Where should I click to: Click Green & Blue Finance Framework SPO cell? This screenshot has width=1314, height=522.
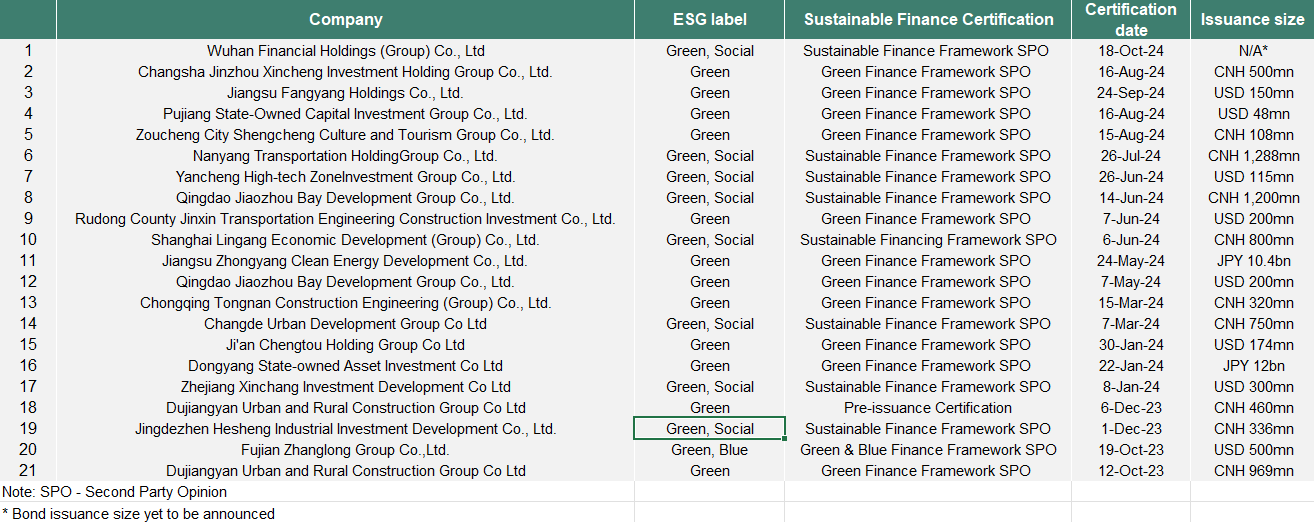click(928, 450)
